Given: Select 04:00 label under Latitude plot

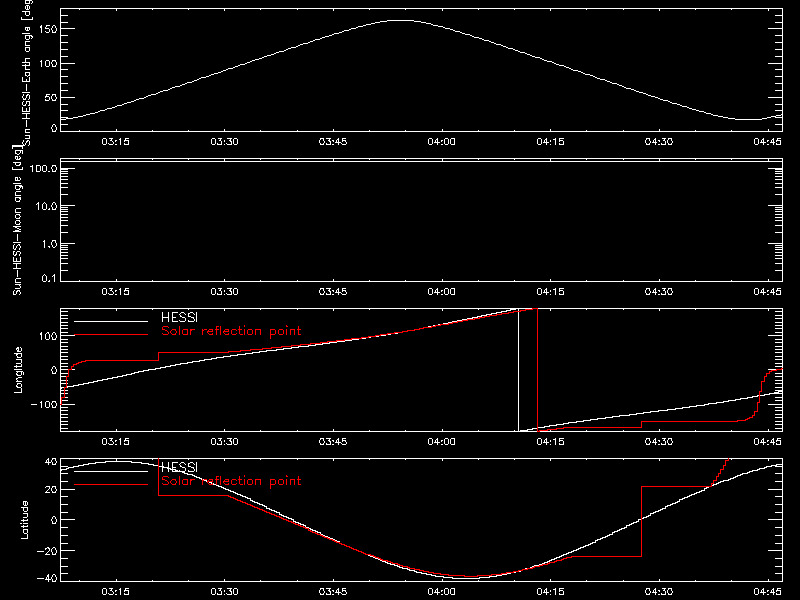Looking at the screenshot, I should tap(441, 591).
